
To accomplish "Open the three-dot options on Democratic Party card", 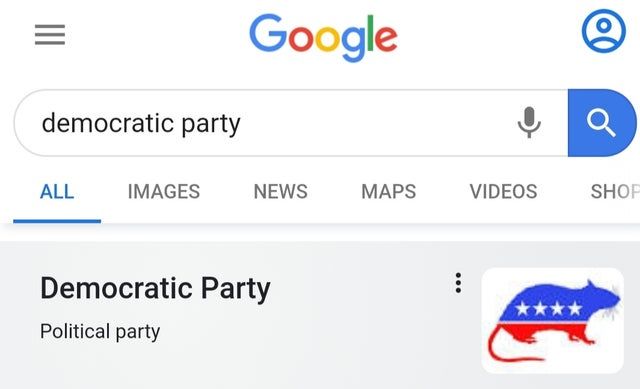I will point(458,283).
